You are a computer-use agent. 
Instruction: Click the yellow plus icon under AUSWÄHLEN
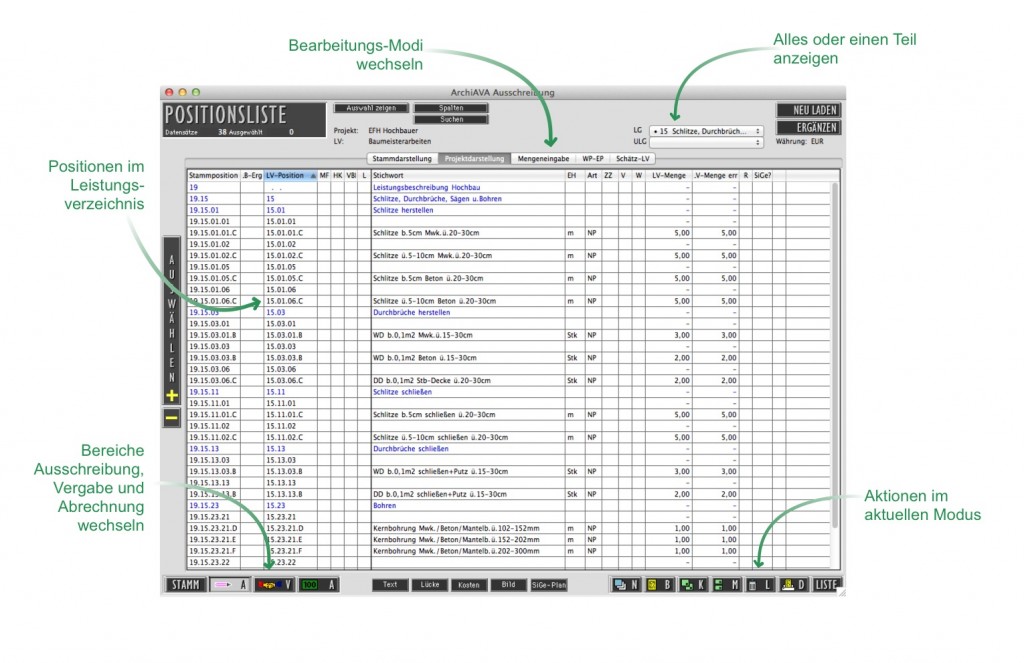tap(172, 396)
